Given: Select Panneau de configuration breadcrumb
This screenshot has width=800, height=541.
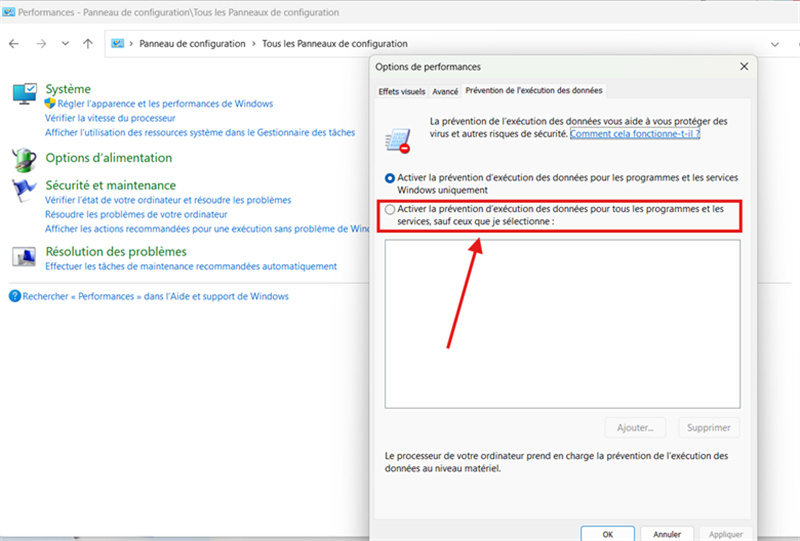Looking at the screenshot, I should pos(192,44).
